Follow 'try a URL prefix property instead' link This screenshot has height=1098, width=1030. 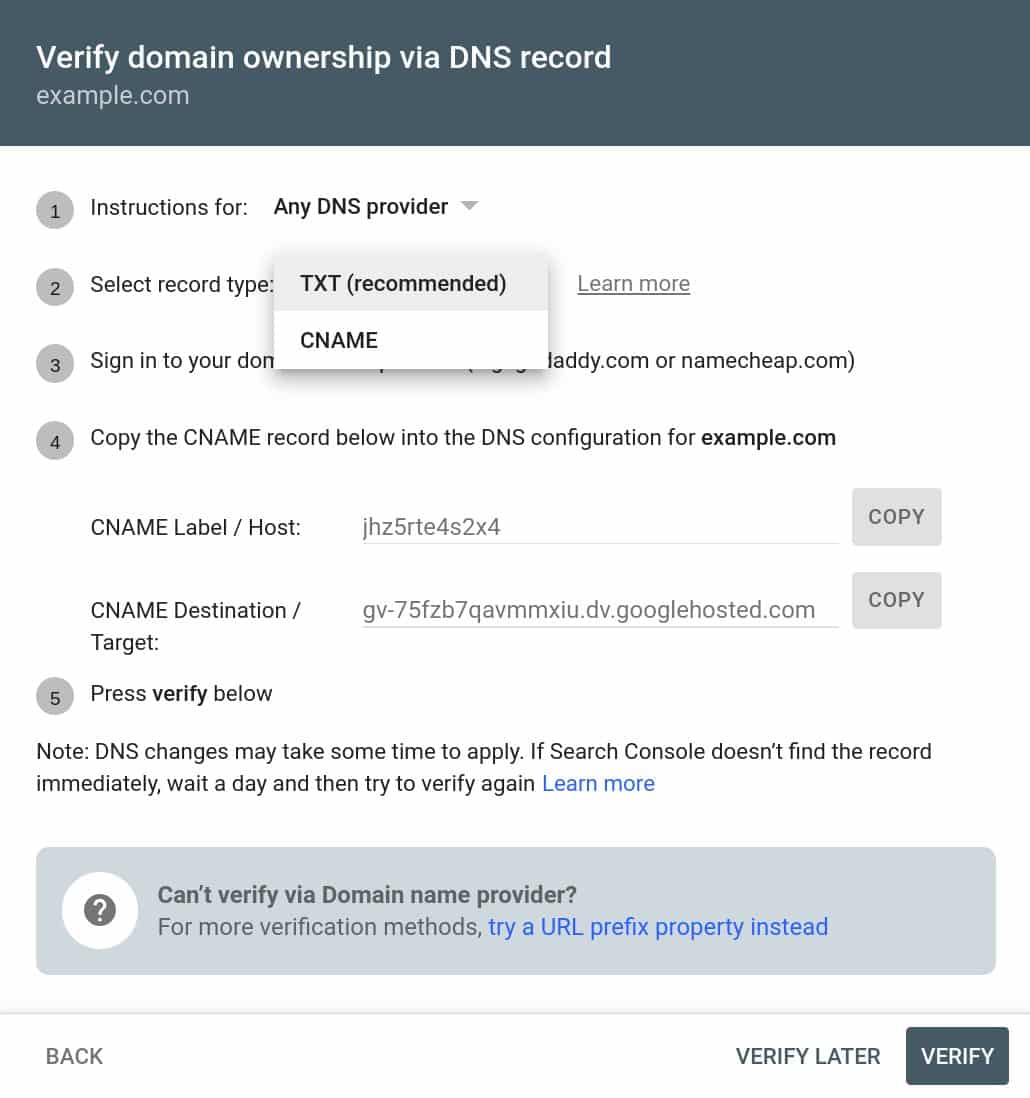click(658, 927)
